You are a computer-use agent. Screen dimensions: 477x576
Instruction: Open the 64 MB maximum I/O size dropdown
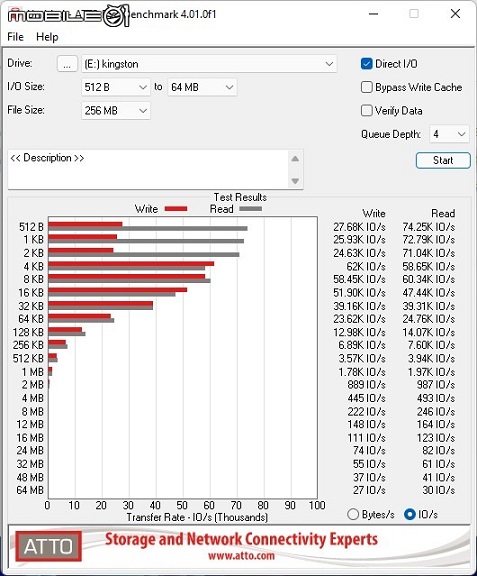[202, 87]
